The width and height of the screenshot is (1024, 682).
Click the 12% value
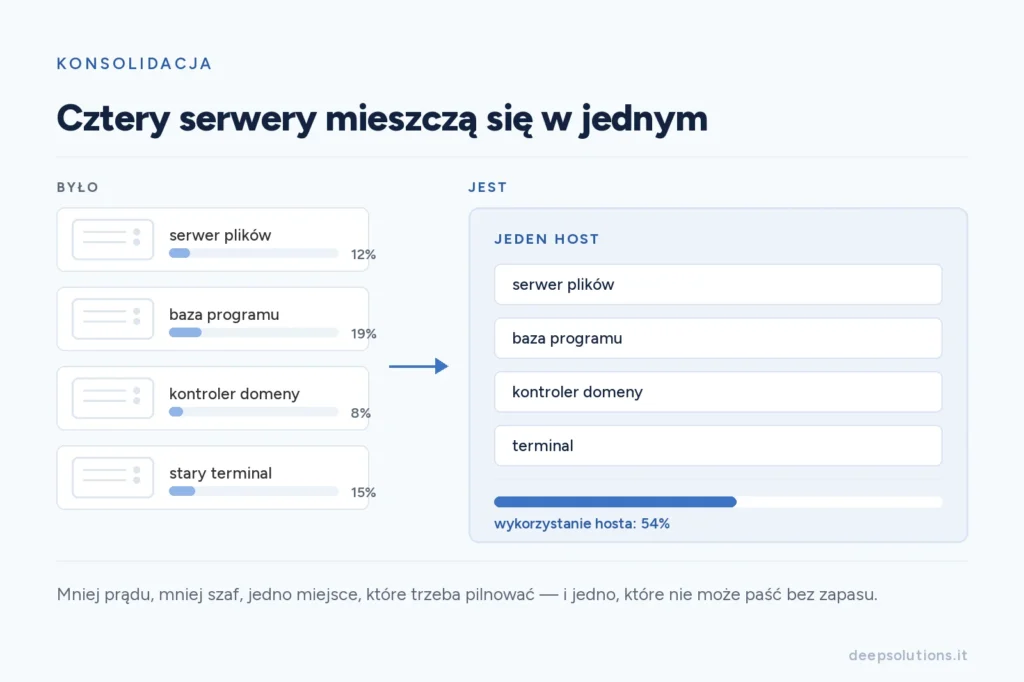(363, 255)
